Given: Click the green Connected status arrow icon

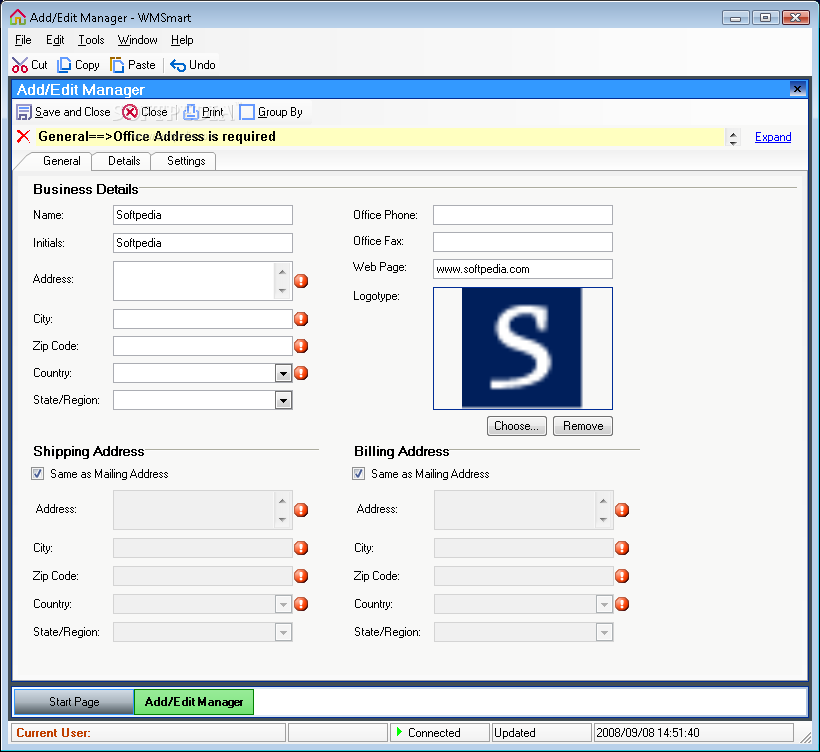Looking at the screenshot, I should click(400, 732).
